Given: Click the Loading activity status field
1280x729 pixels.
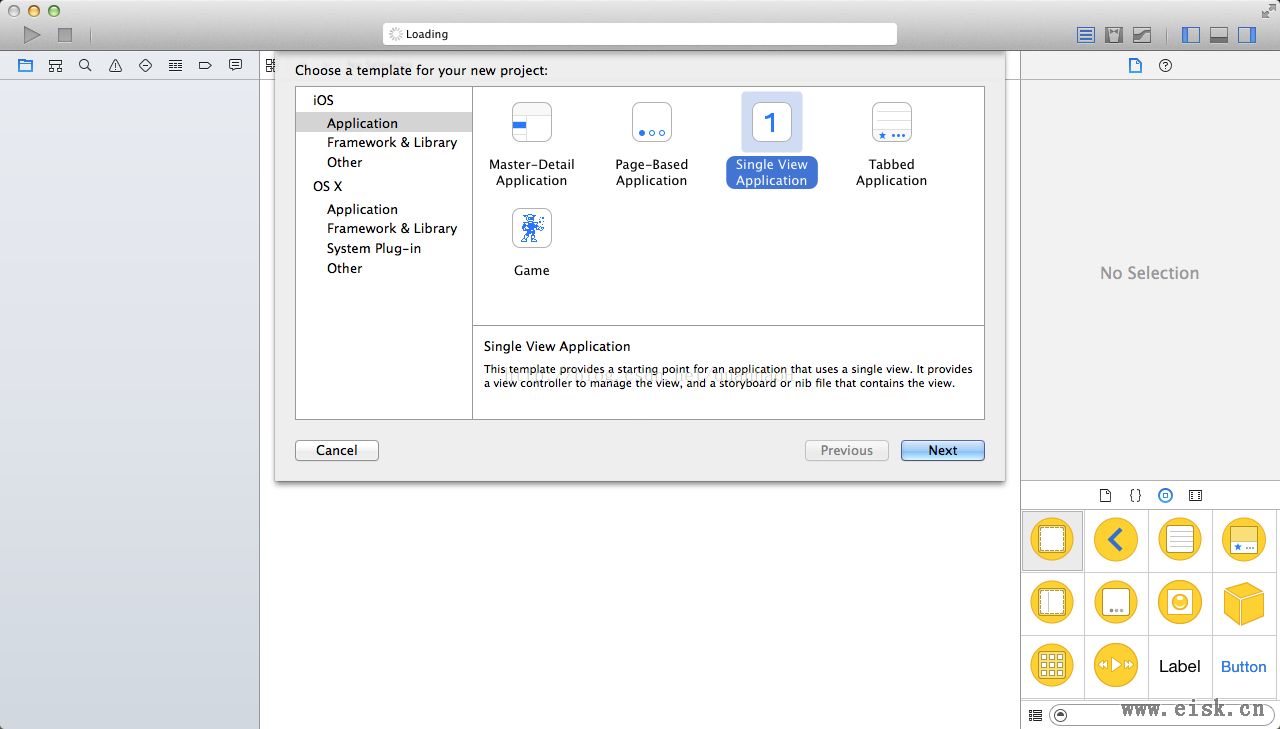Looking at the screenshot, I should pyautogui.click(x=640, y=34).
